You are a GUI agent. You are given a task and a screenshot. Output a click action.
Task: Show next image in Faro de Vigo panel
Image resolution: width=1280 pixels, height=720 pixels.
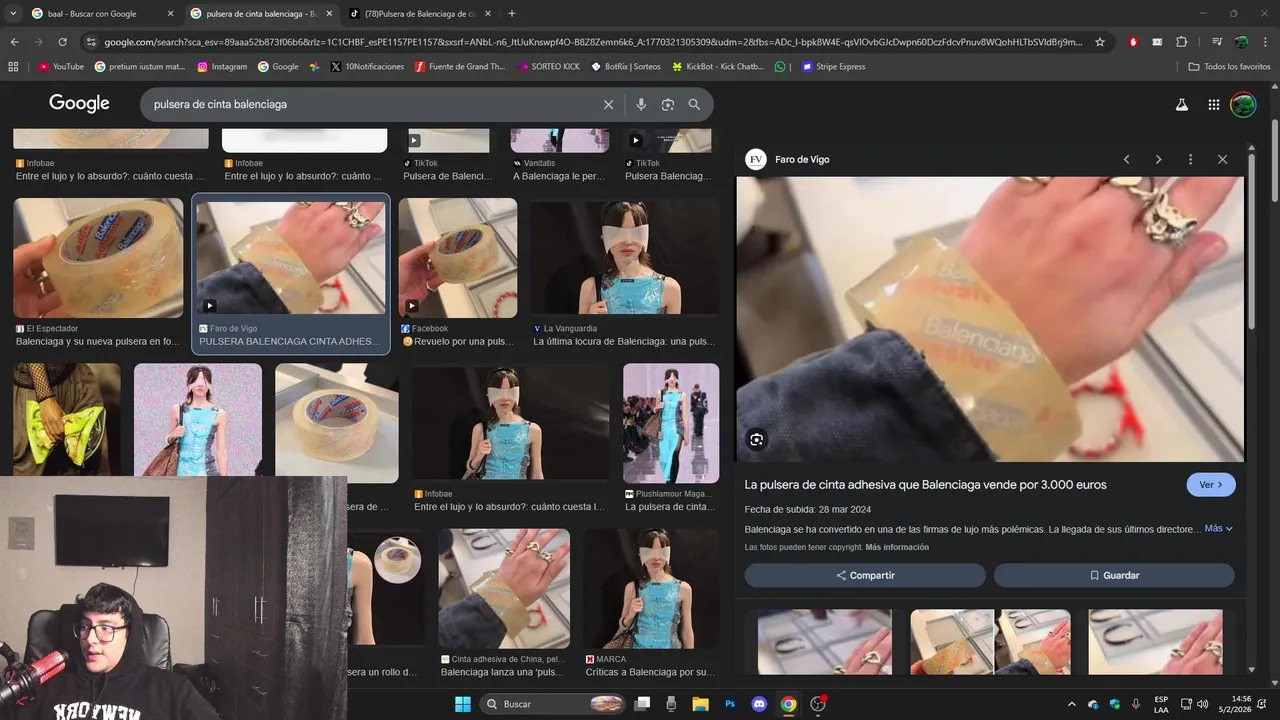pyautogui.click(x=1158, y=159)
